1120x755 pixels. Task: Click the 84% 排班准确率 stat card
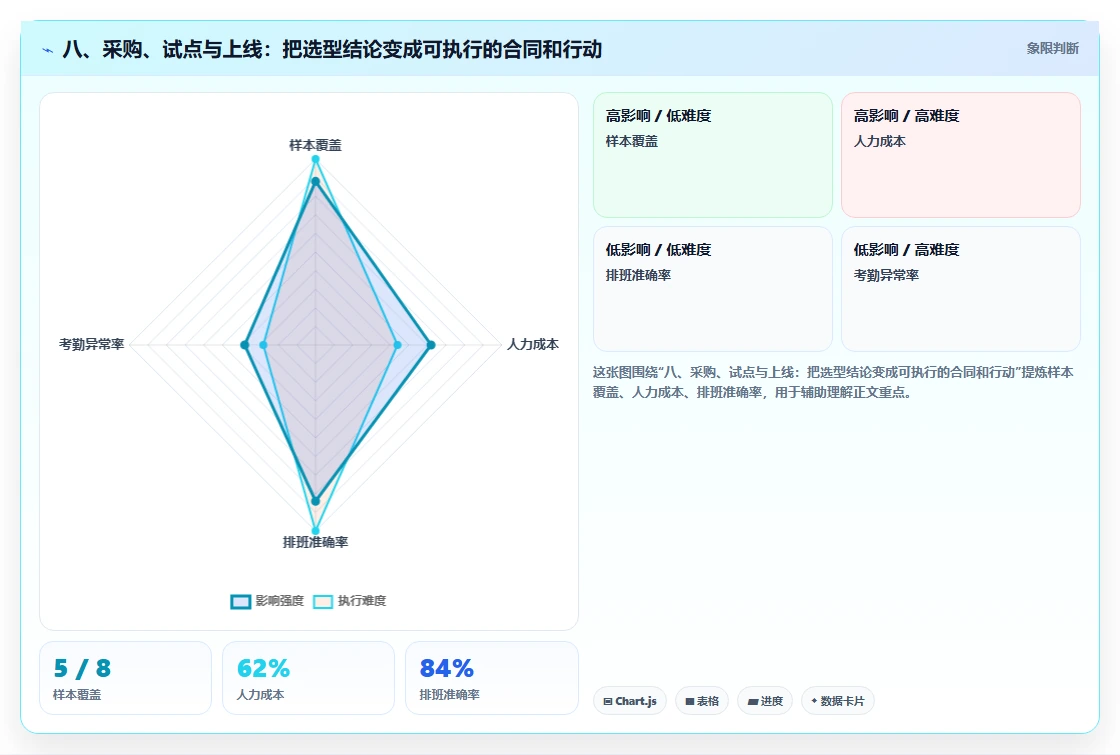click(491, 678)
